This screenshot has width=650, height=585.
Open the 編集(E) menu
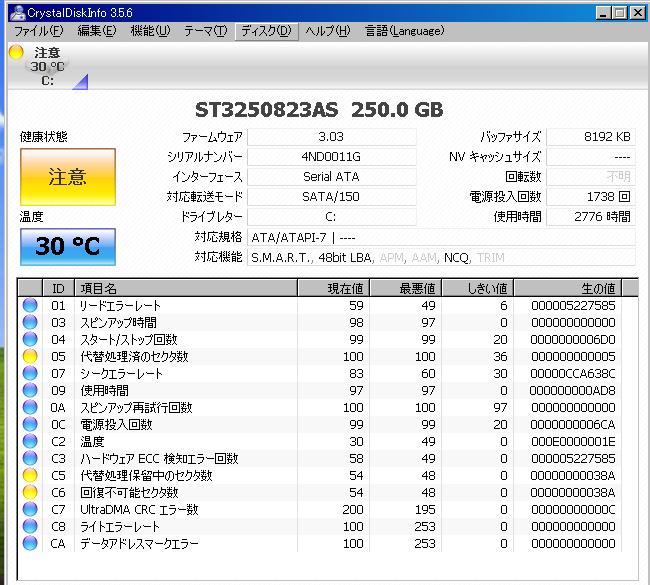coord(97,31)
